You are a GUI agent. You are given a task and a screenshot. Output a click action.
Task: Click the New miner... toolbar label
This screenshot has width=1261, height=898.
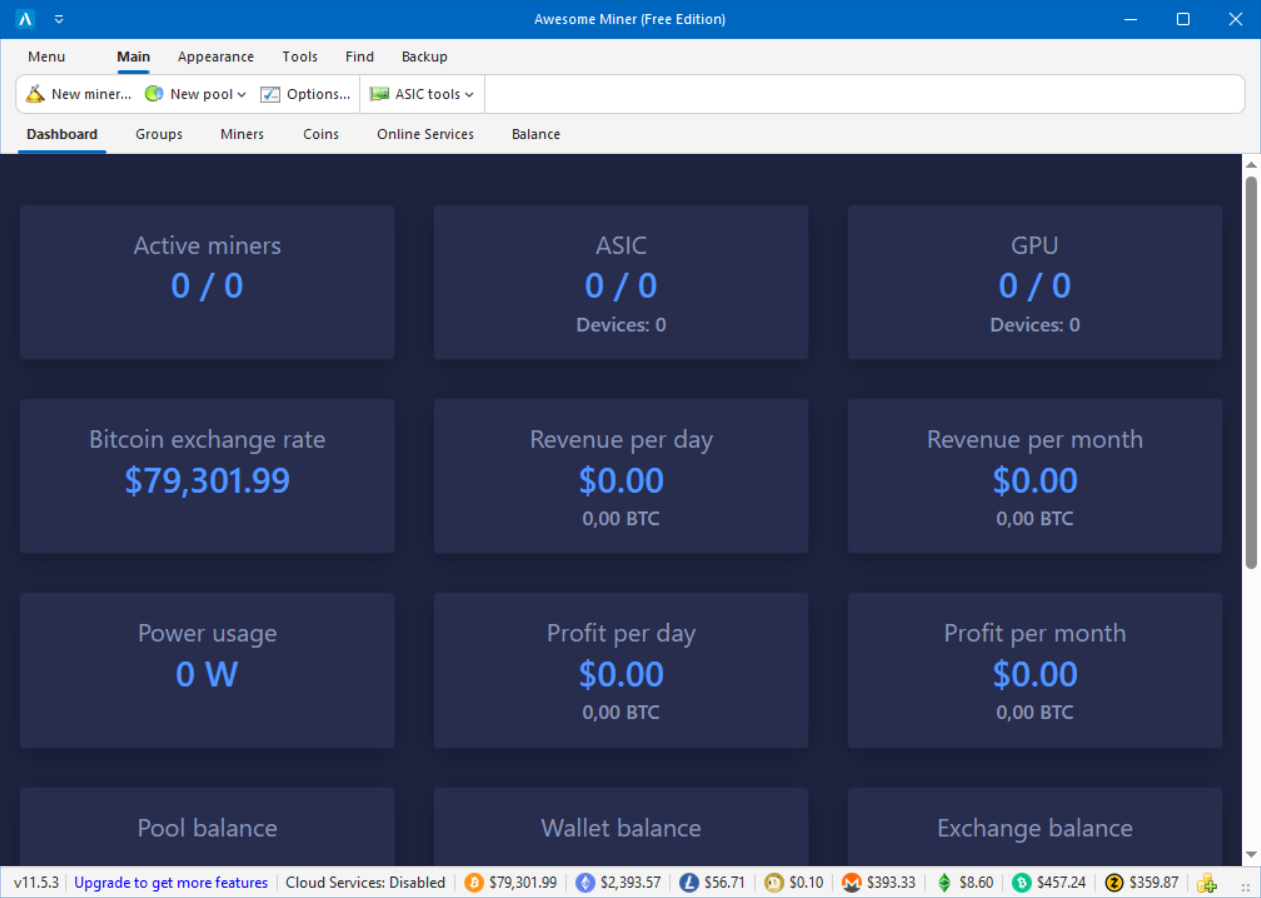tap(91, 94)
